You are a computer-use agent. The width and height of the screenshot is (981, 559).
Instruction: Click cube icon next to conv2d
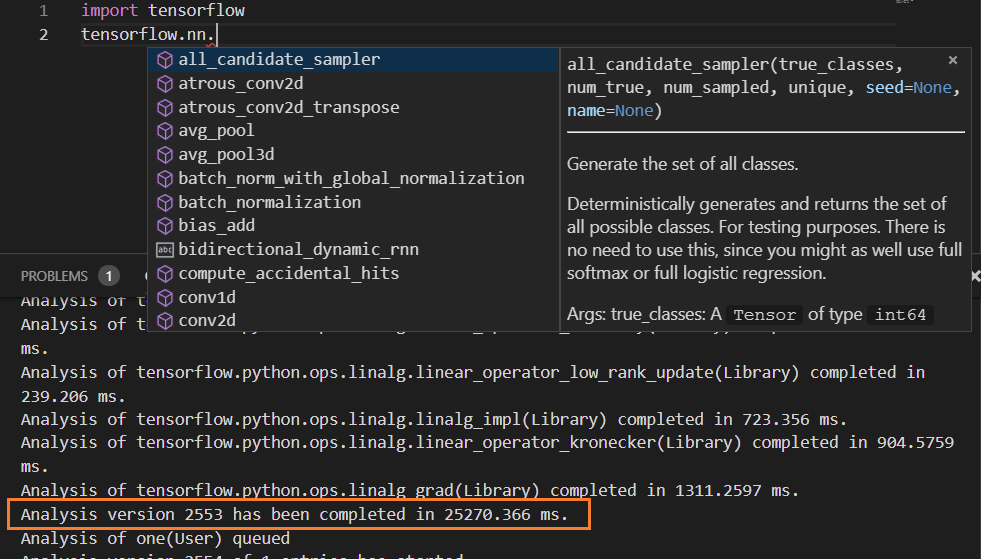click(x=165, y=321)
